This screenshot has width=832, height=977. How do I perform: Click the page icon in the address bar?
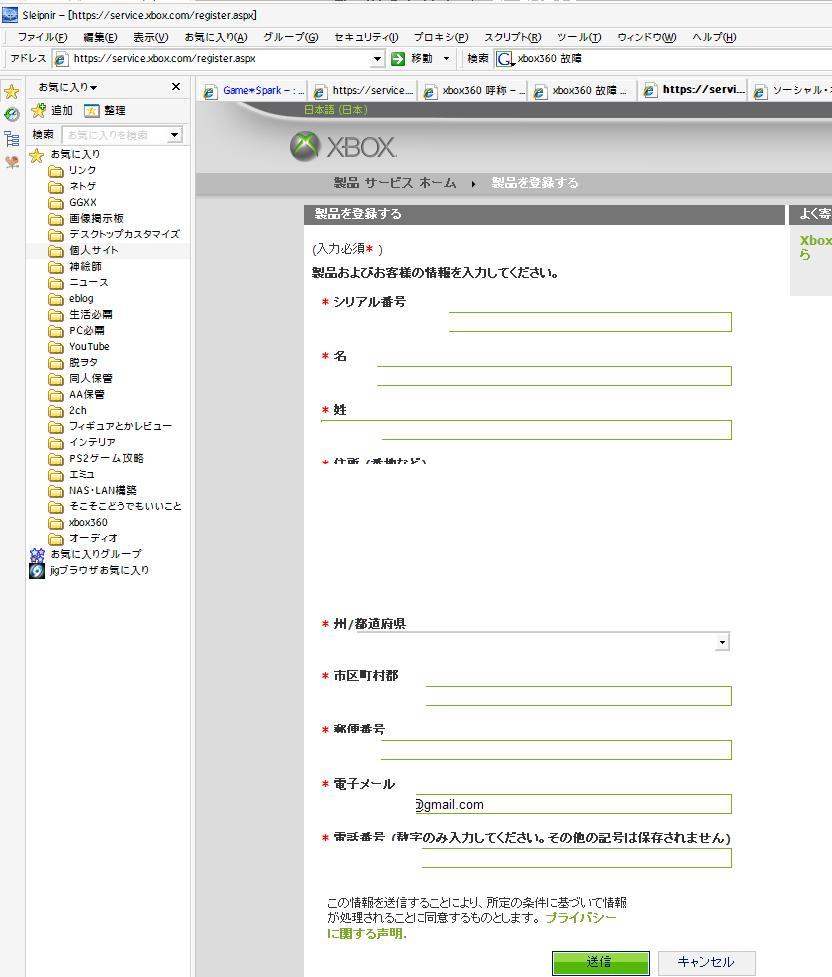(61, 59)
